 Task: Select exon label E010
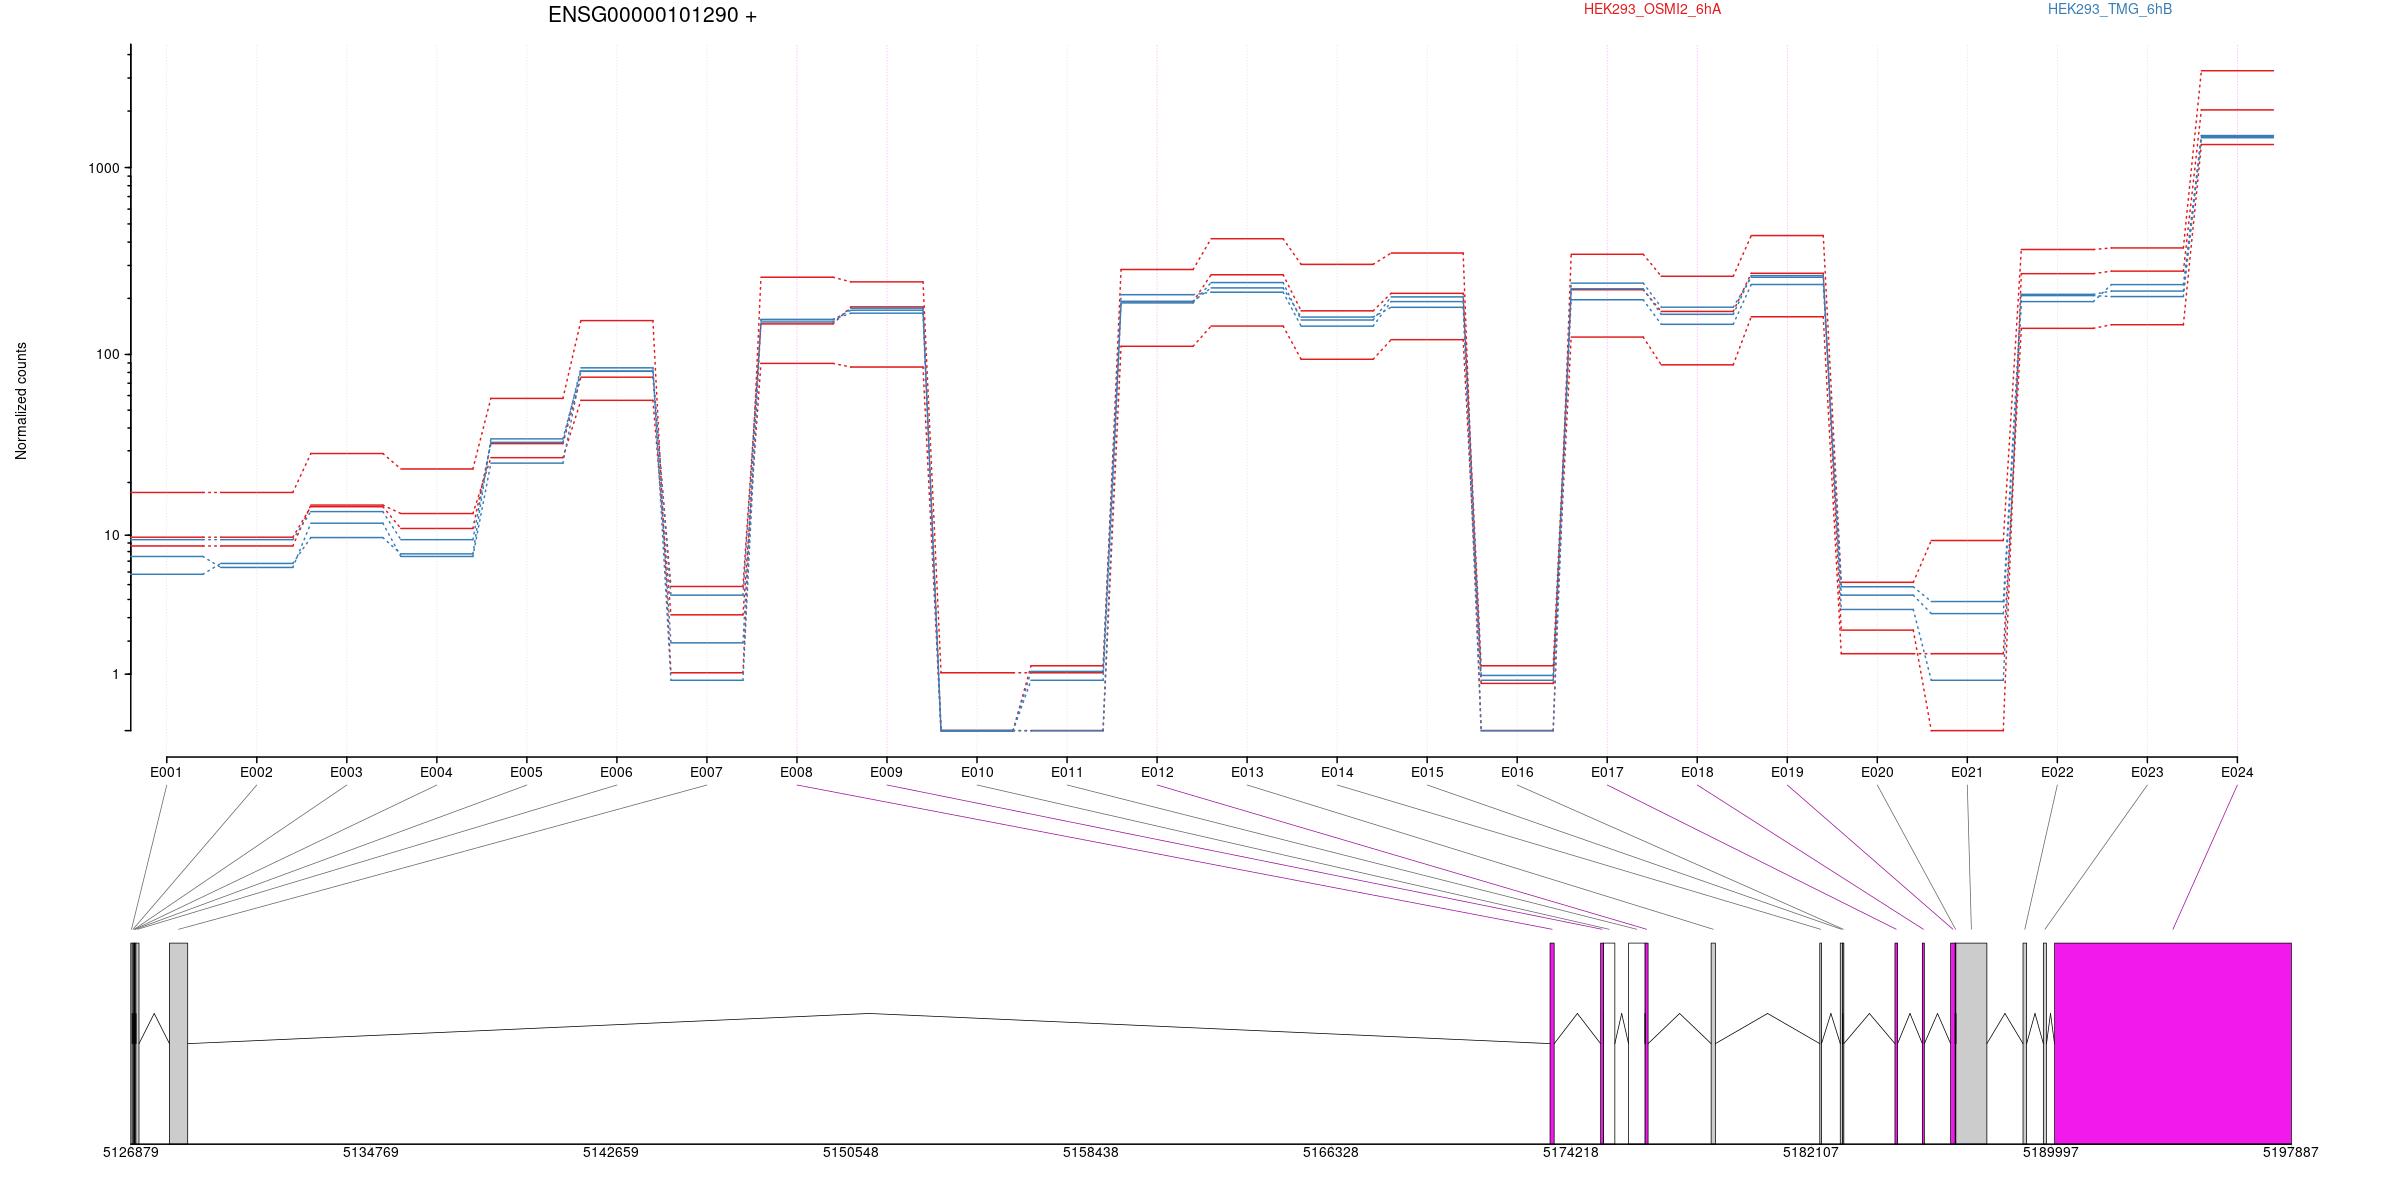pyautogui.click(x=977, y=772)
